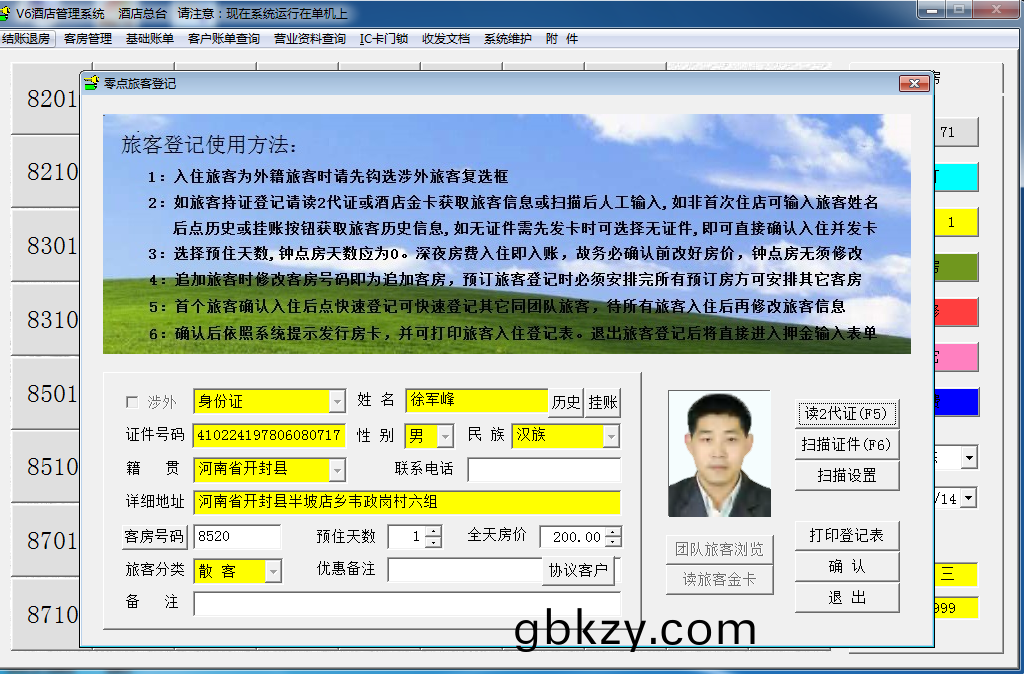Viewport: 1024px width, 674px height.
Task: Click the guest ID photo thumbnail
Action: (719, 453)
